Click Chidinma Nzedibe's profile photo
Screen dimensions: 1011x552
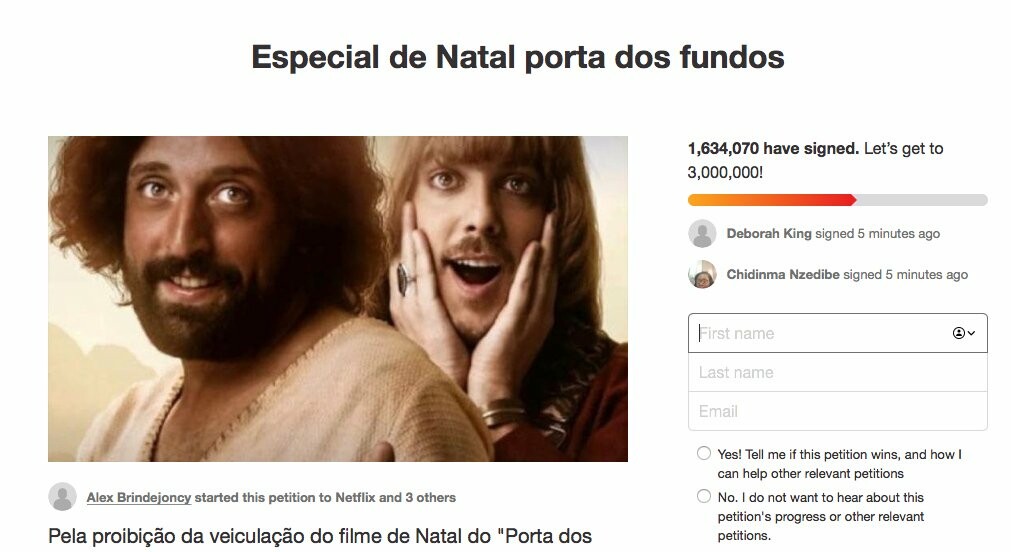(x=702, y=274)
